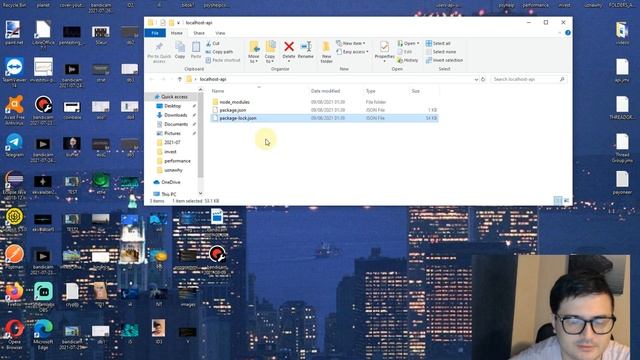Image resolution: width=640 pixels, height=360 pixels.
Task: Open Documents in navigation pane
Action: tap(176, 124)
